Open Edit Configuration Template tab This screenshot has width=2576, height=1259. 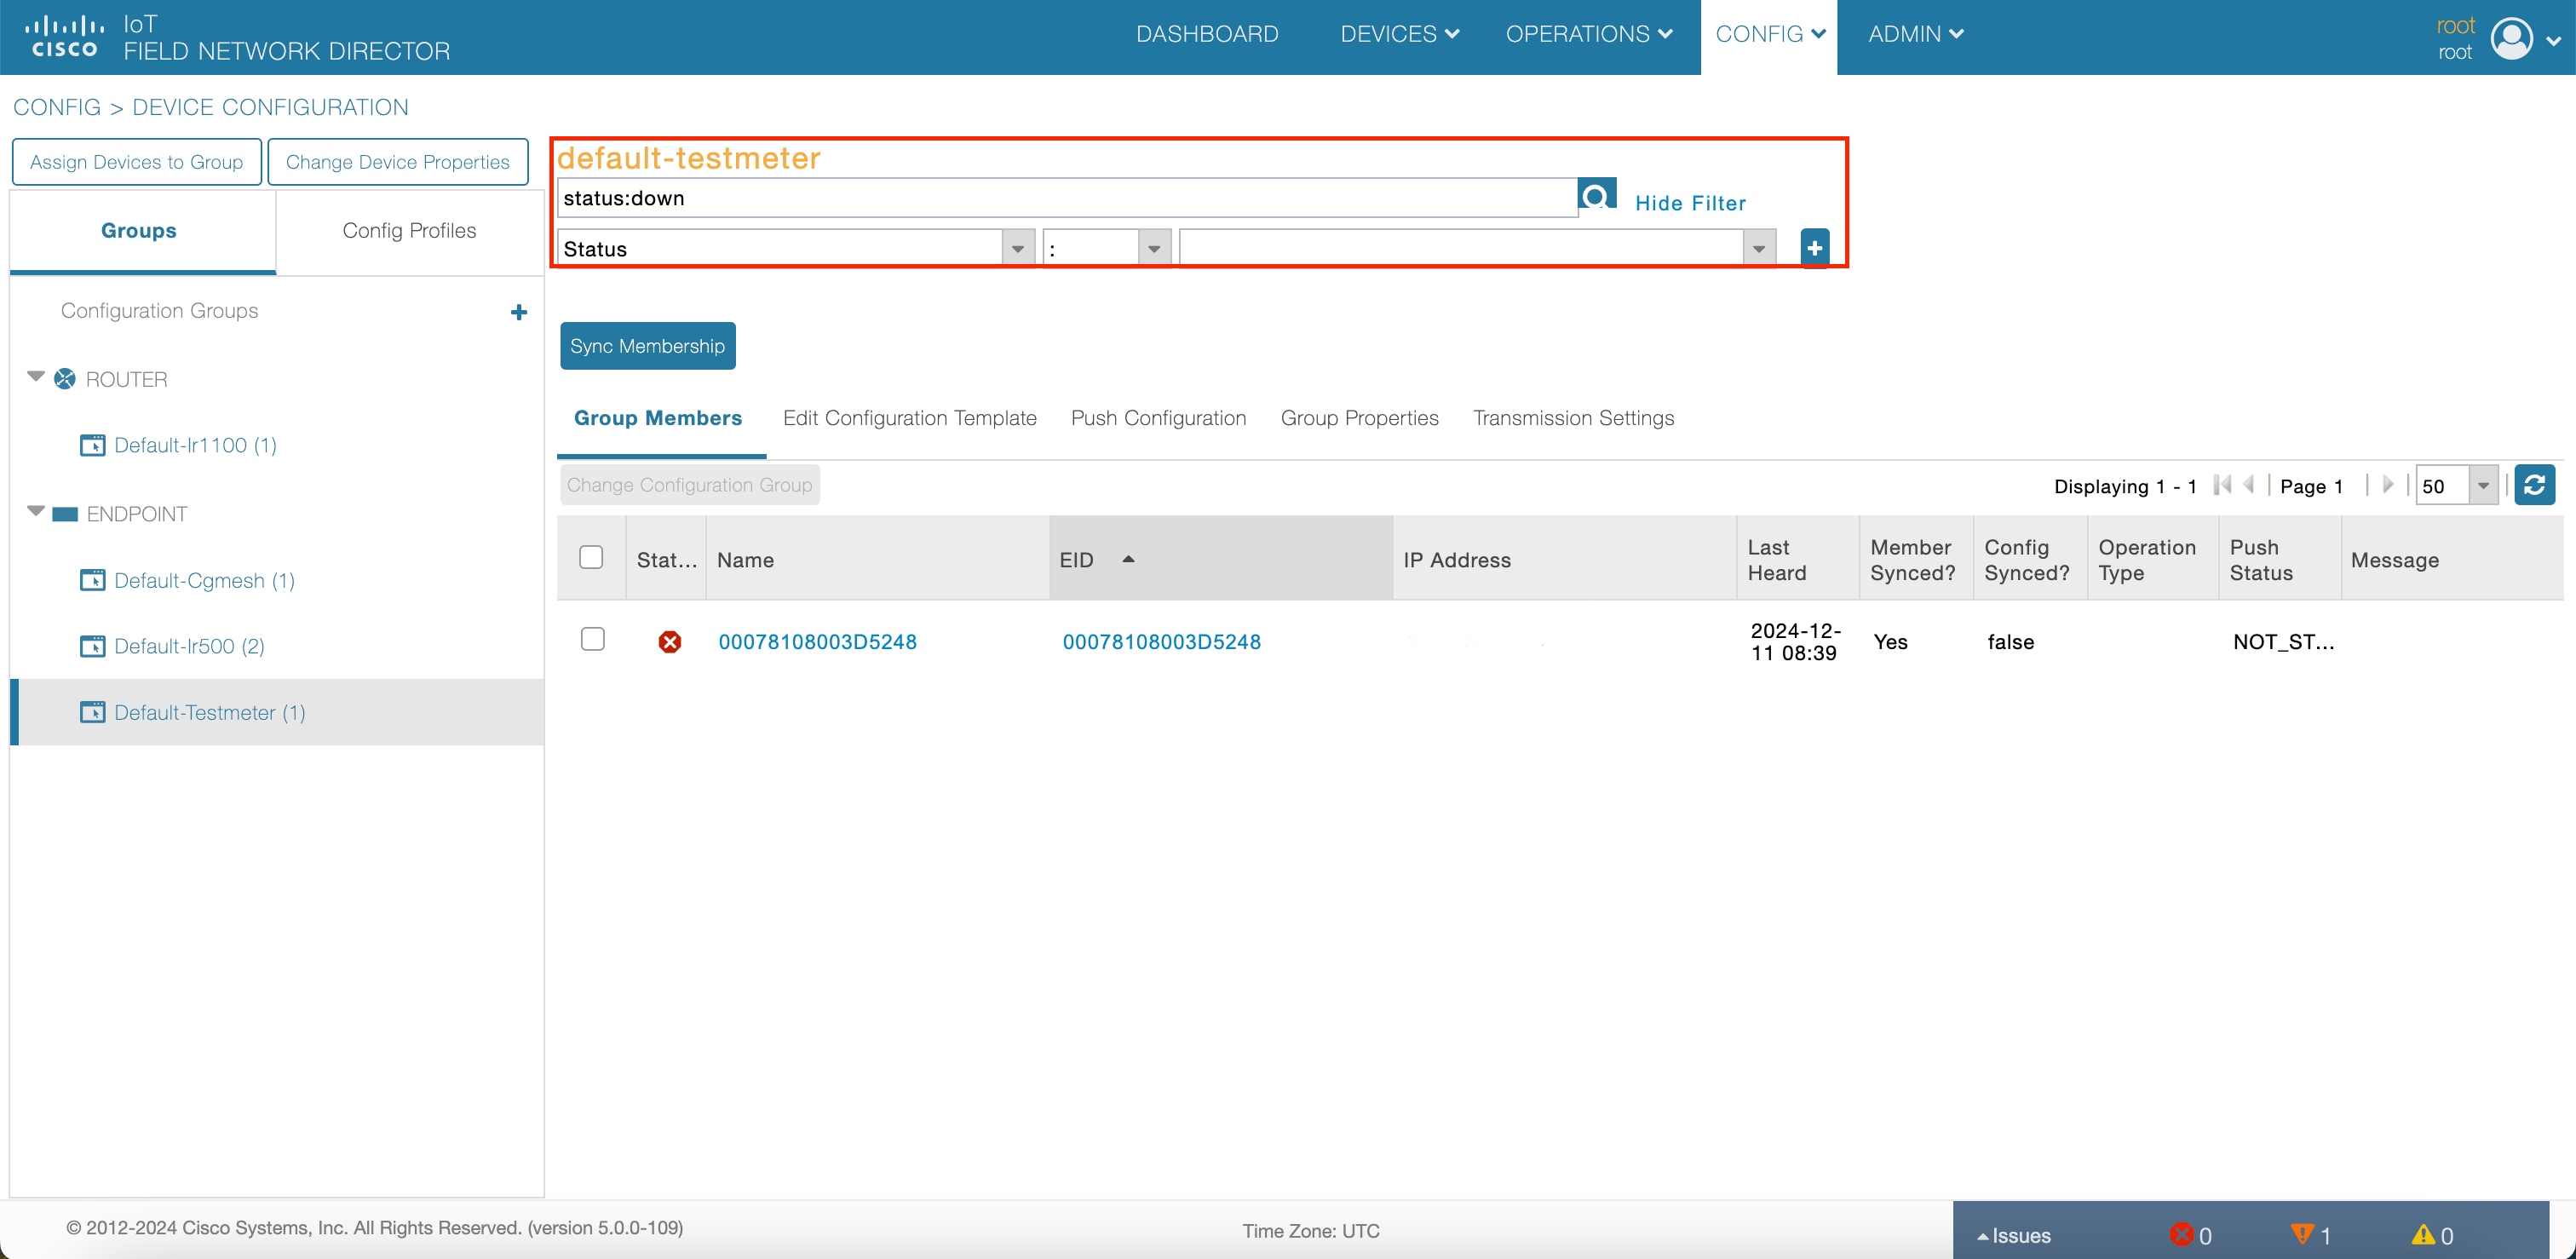pyautogui.click(x=909, y=418)
